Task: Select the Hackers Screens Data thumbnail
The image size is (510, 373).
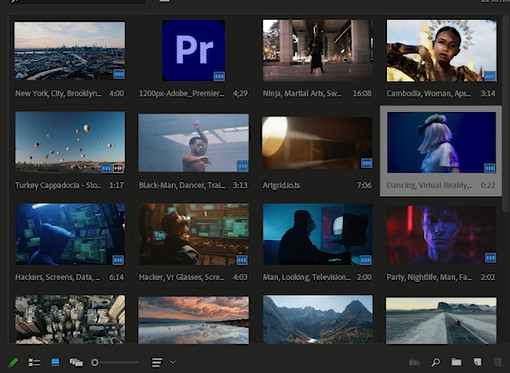Action: pyautogui.click(x=70, y=234)
